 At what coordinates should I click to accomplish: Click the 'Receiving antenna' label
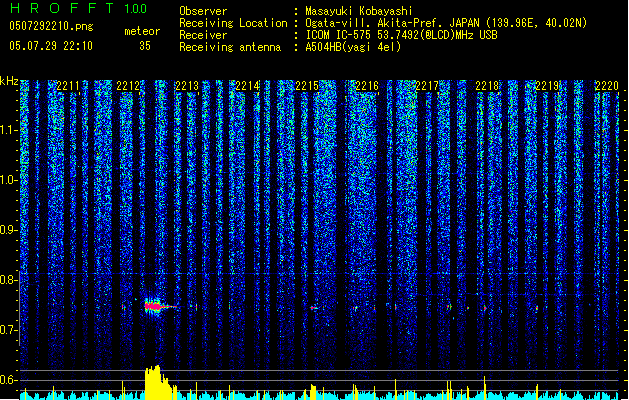(x=230, y=47)
